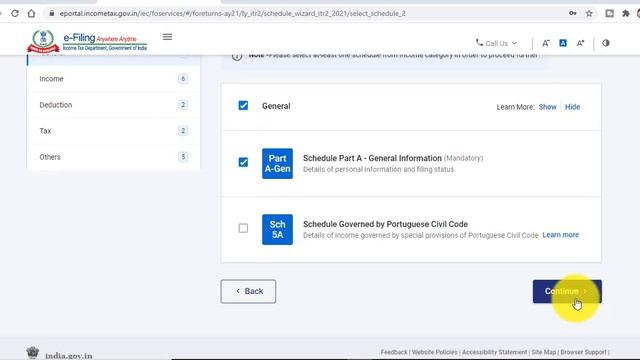This screenshot has width=640, height=360.
Task: Select the Tax category in the sidebar
Action: pos(113,131)
